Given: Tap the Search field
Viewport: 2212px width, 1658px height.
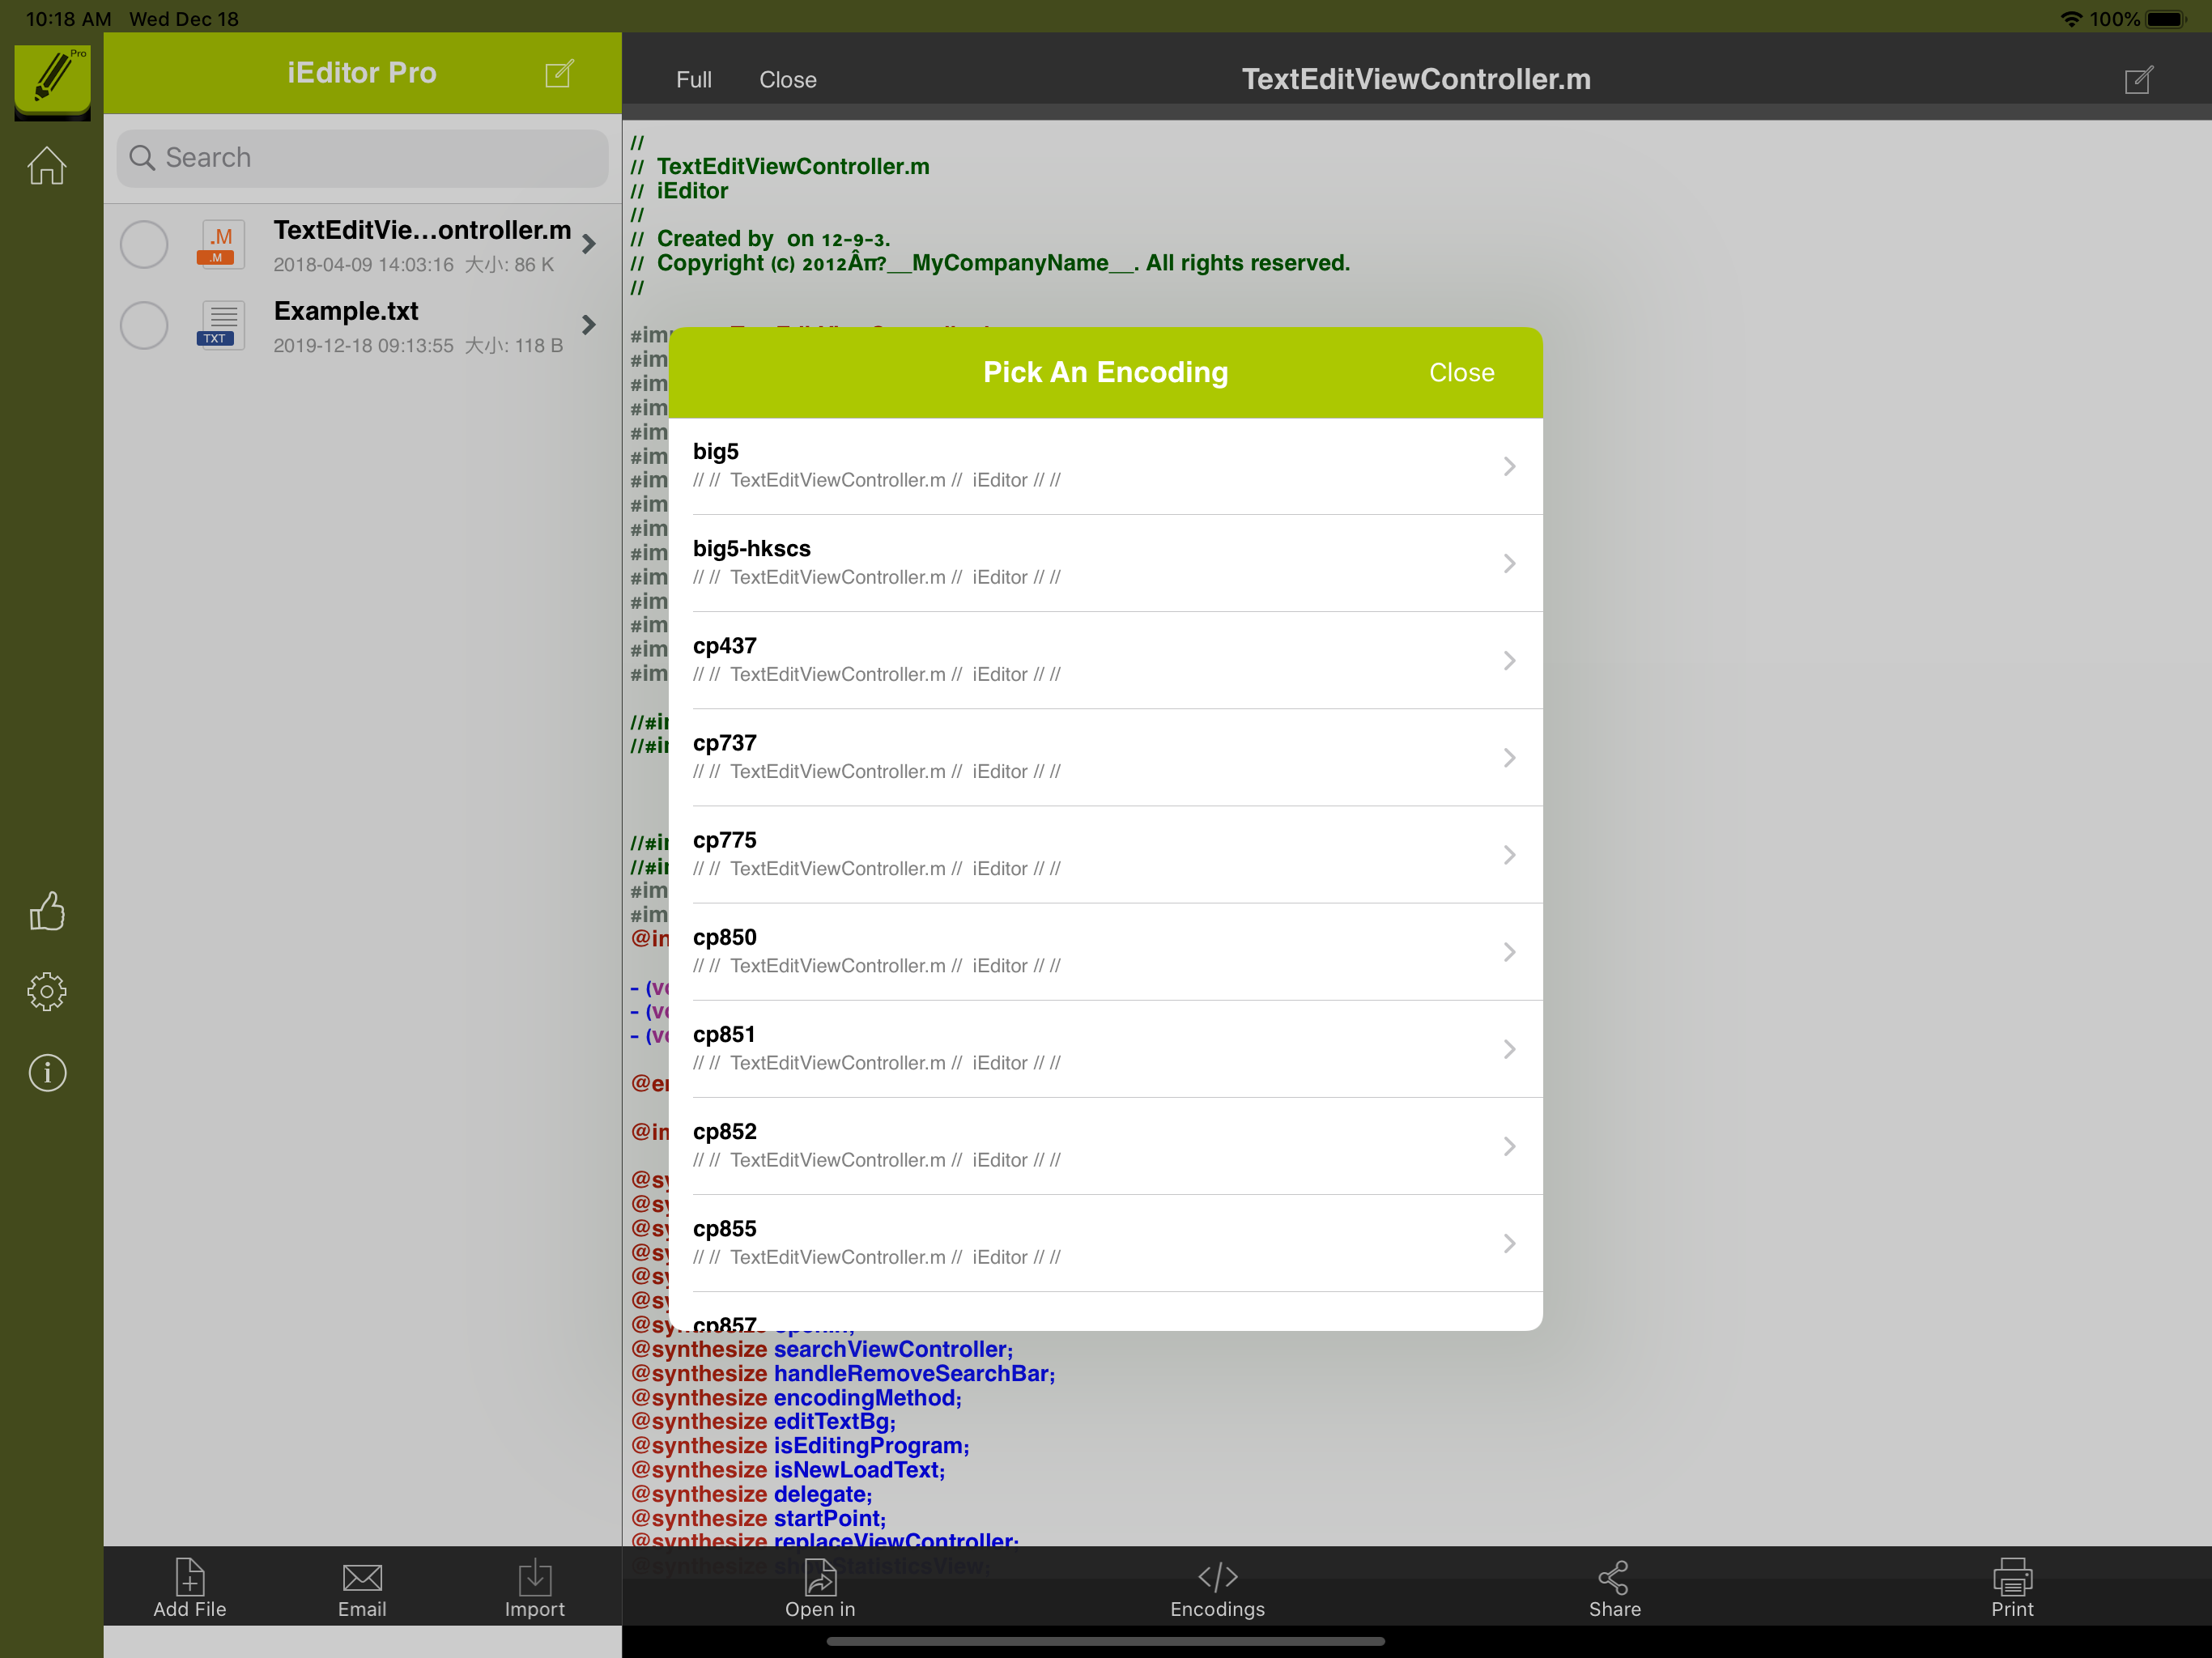Looking at the screenshot, I should (x=362, y=158).
